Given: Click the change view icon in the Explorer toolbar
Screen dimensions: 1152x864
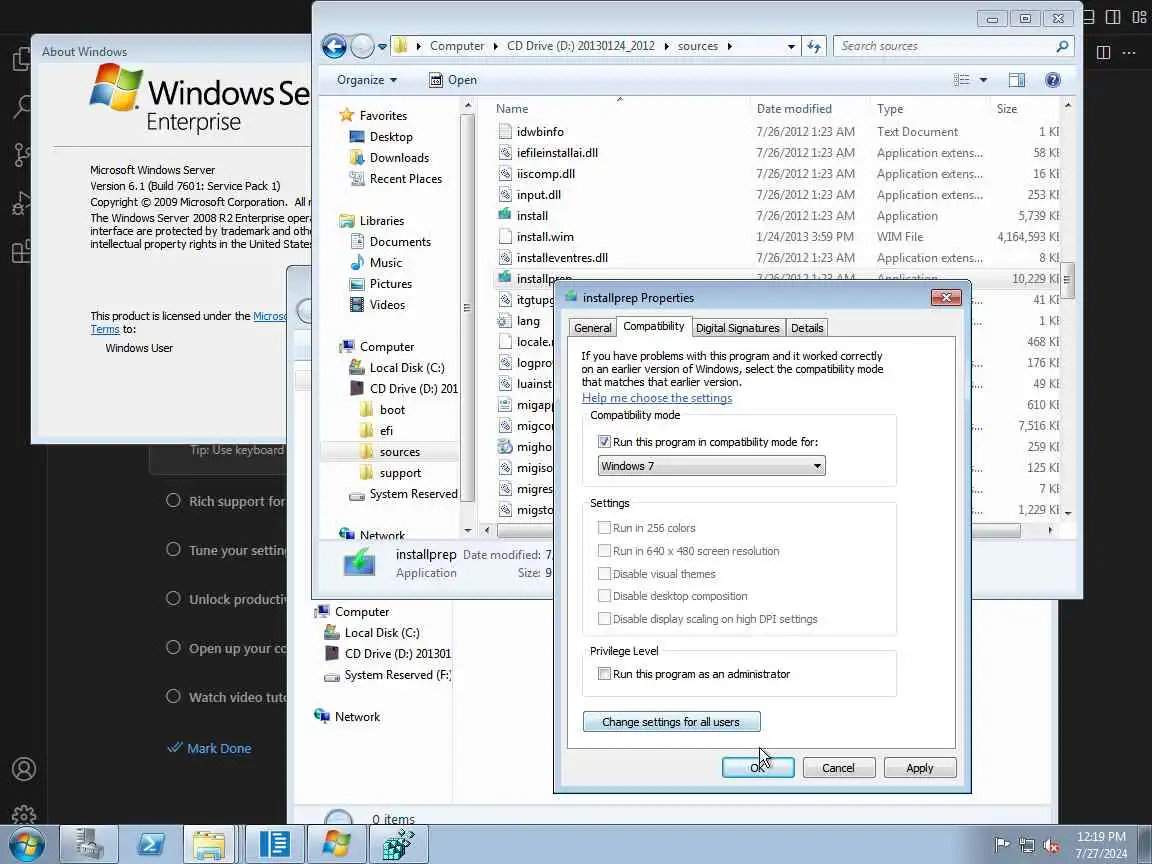Looking at the screenshot, I should click(x=962, y=80).
